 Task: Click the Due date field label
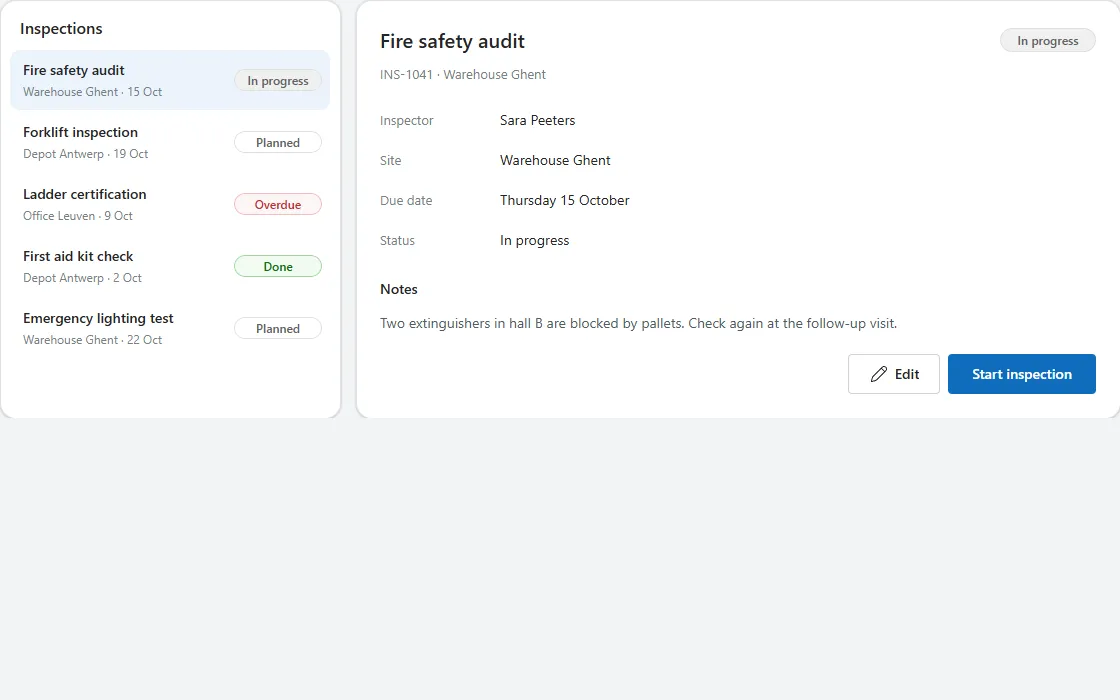coord(406,200)
